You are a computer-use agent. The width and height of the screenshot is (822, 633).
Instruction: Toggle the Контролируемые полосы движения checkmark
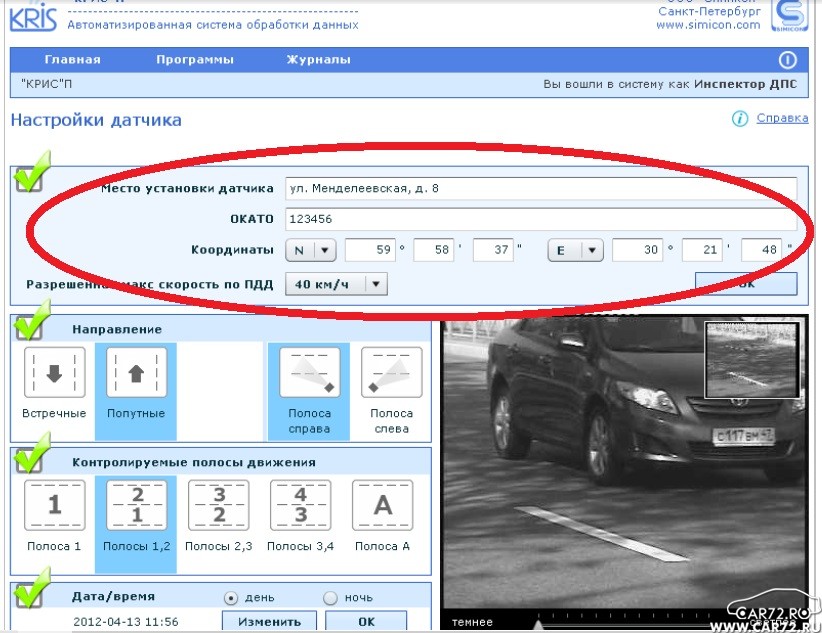31,454
